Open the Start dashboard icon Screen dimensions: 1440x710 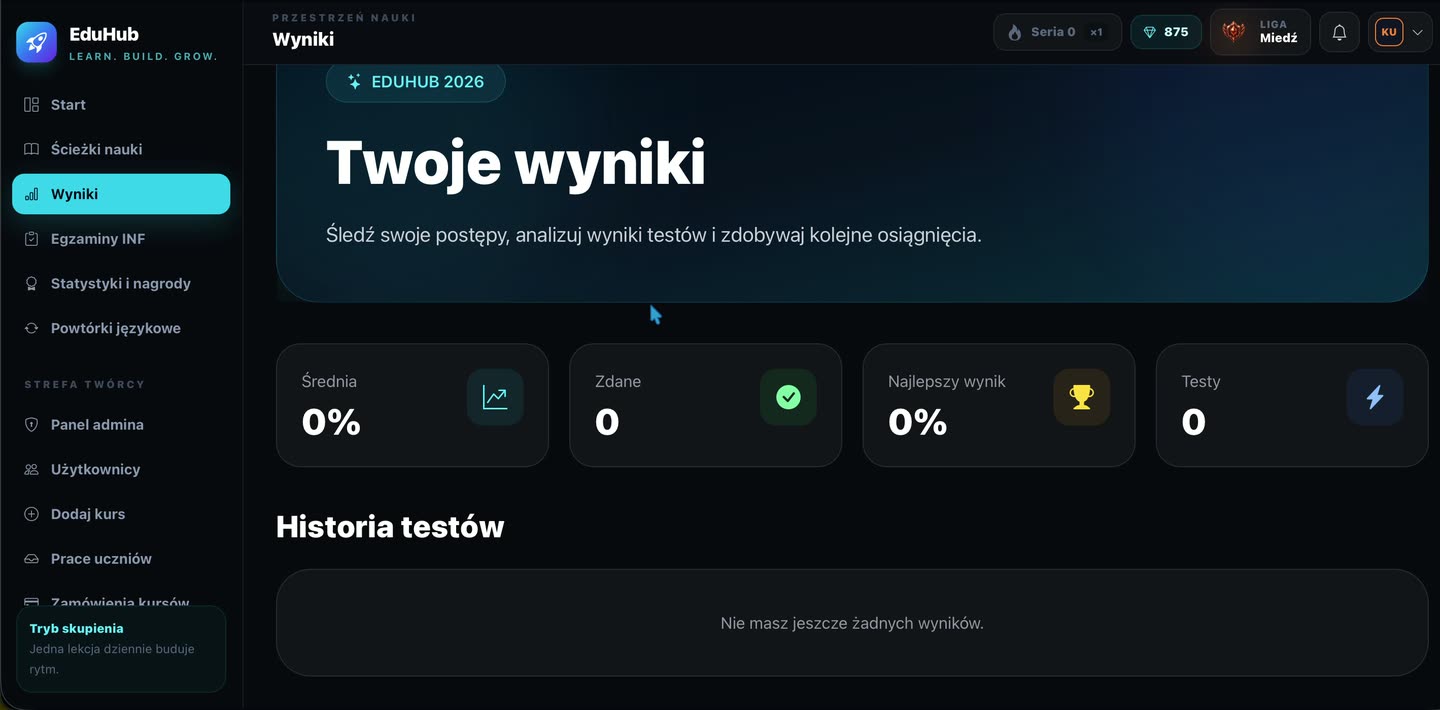[31, 105]
